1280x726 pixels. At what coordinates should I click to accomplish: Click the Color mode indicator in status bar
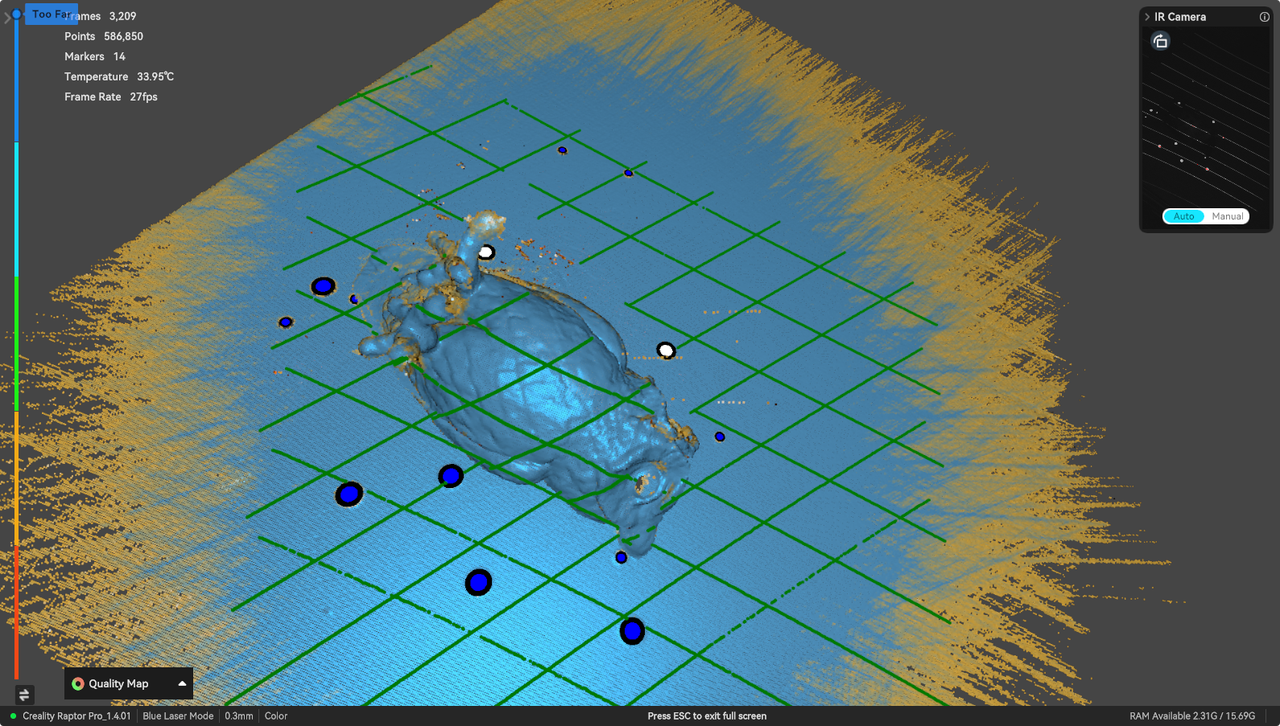coord(275,716)
